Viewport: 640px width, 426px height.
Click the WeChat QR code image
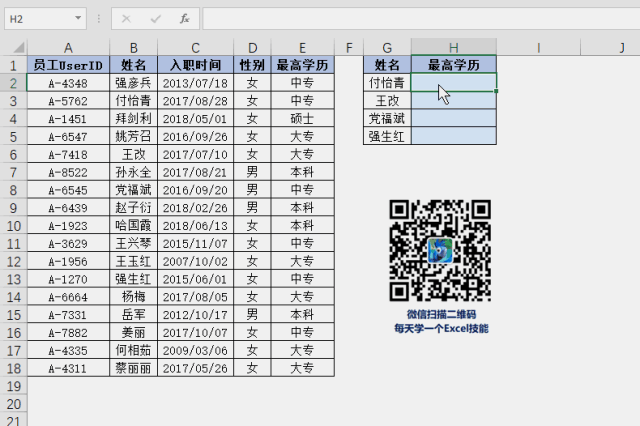click(x=440, y=251)
